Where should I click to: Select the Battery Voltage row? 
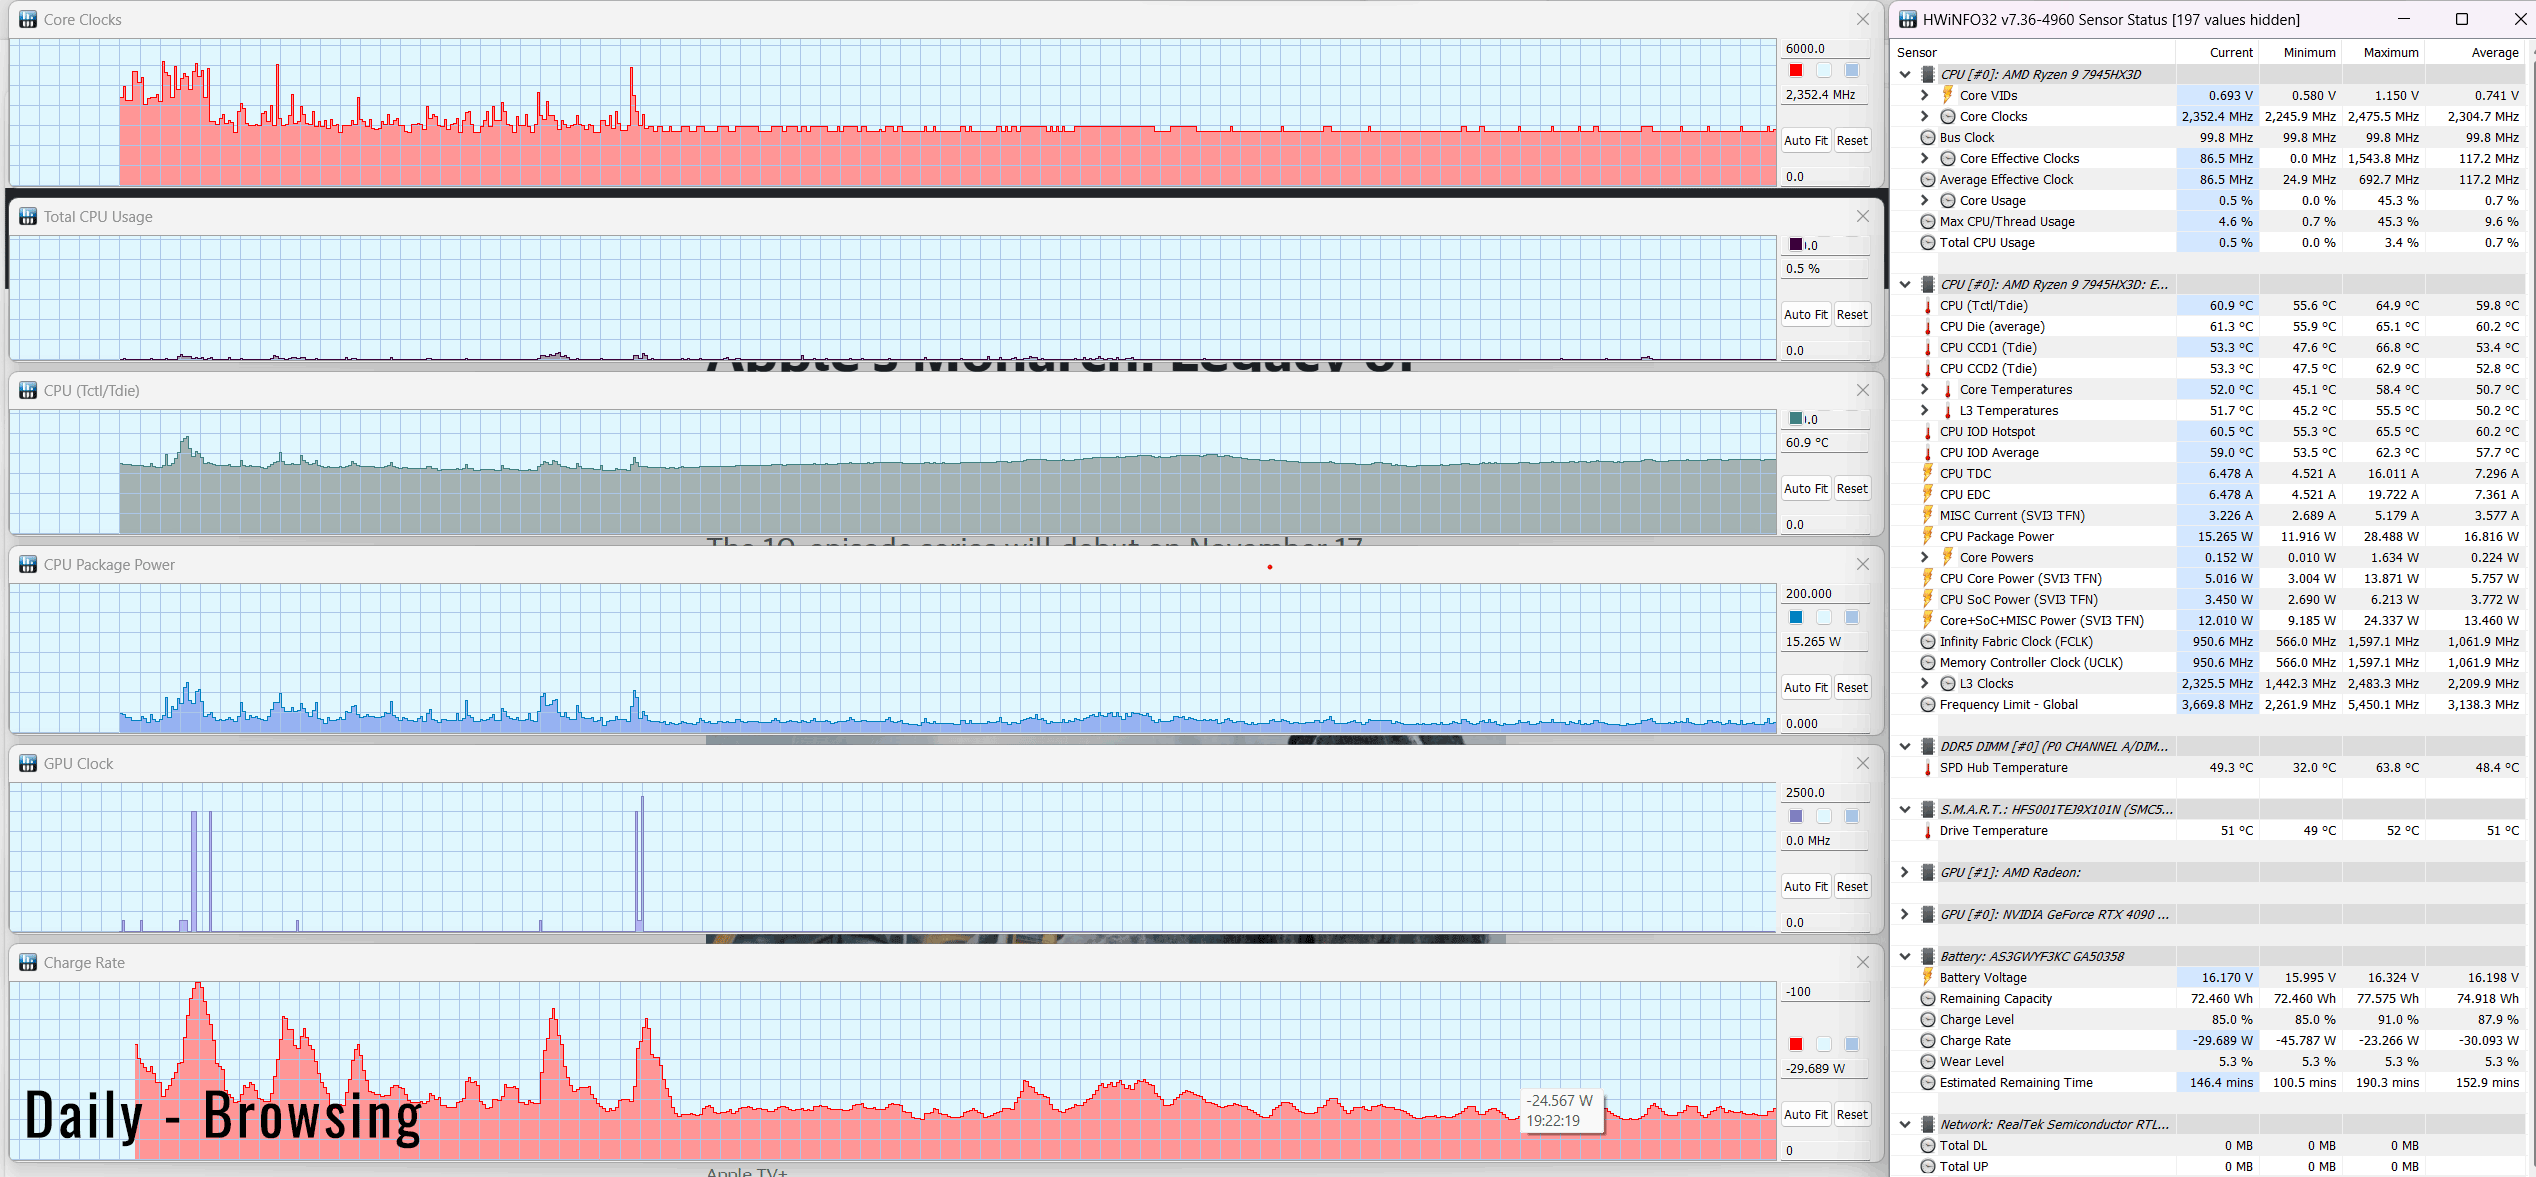pos(2208,978)
